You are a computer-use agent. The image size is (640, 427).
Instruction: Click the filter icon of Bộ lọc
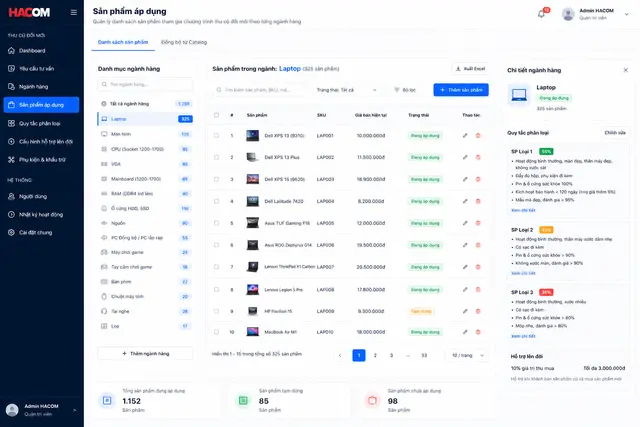[x=396, y=90]
